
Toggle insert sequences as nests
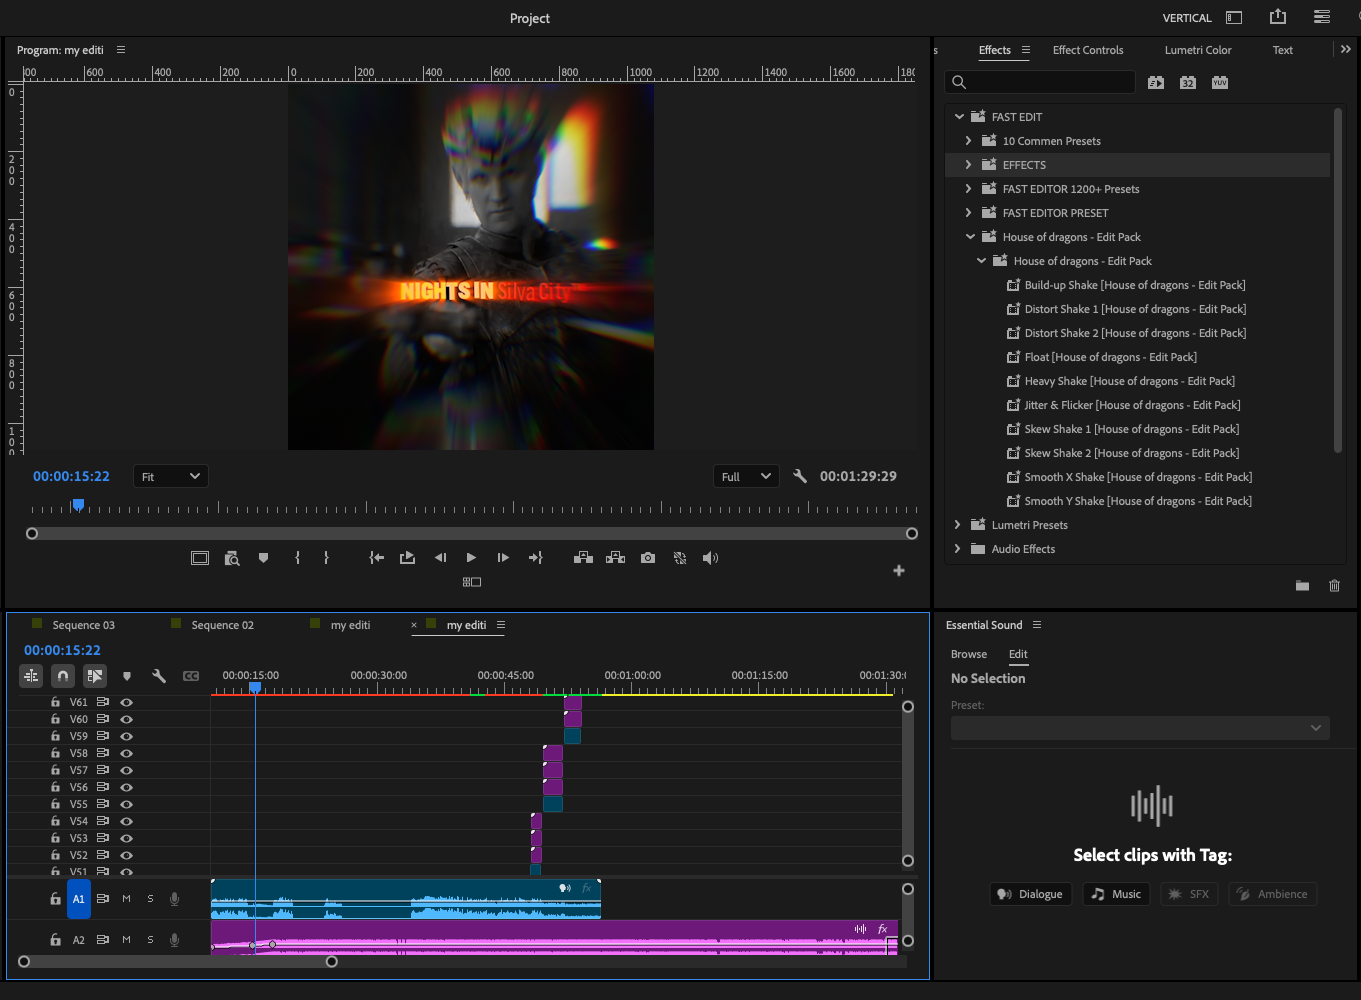click(x=31, y=676)
